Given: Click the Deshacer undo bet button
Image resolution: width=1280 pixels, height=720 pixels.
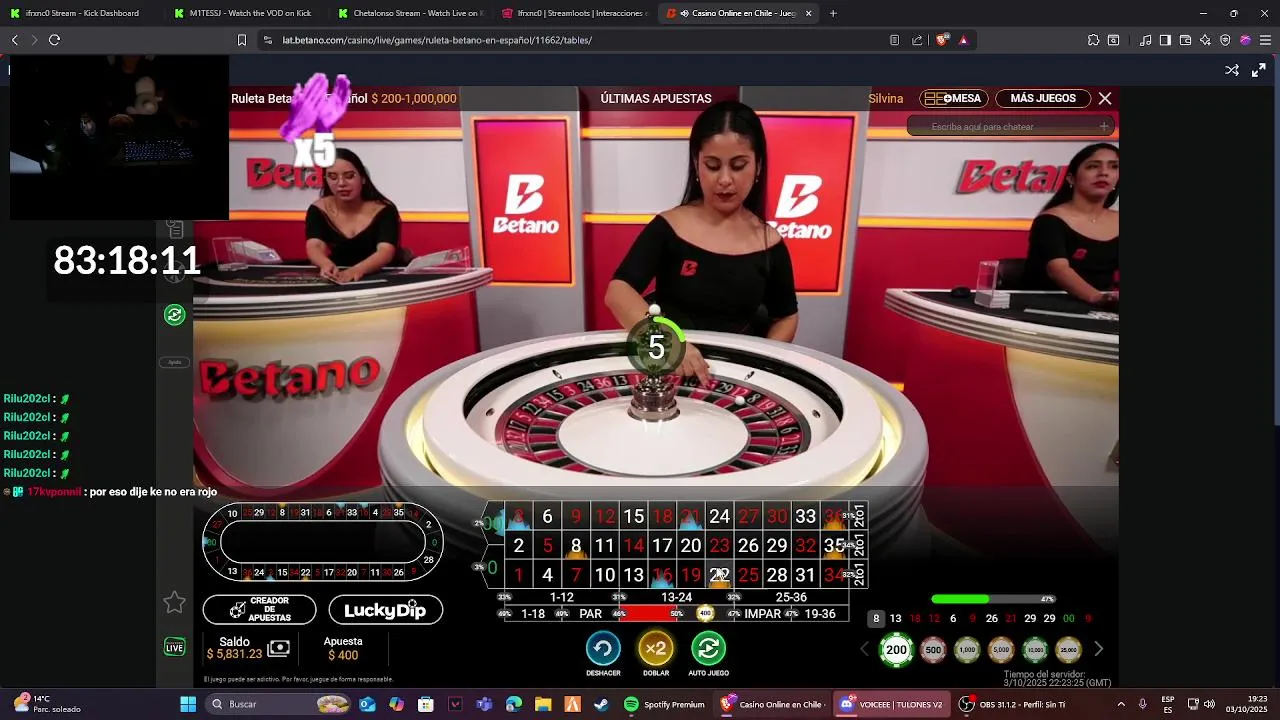Looking at the screenshot, I should (x=603, y=649).
